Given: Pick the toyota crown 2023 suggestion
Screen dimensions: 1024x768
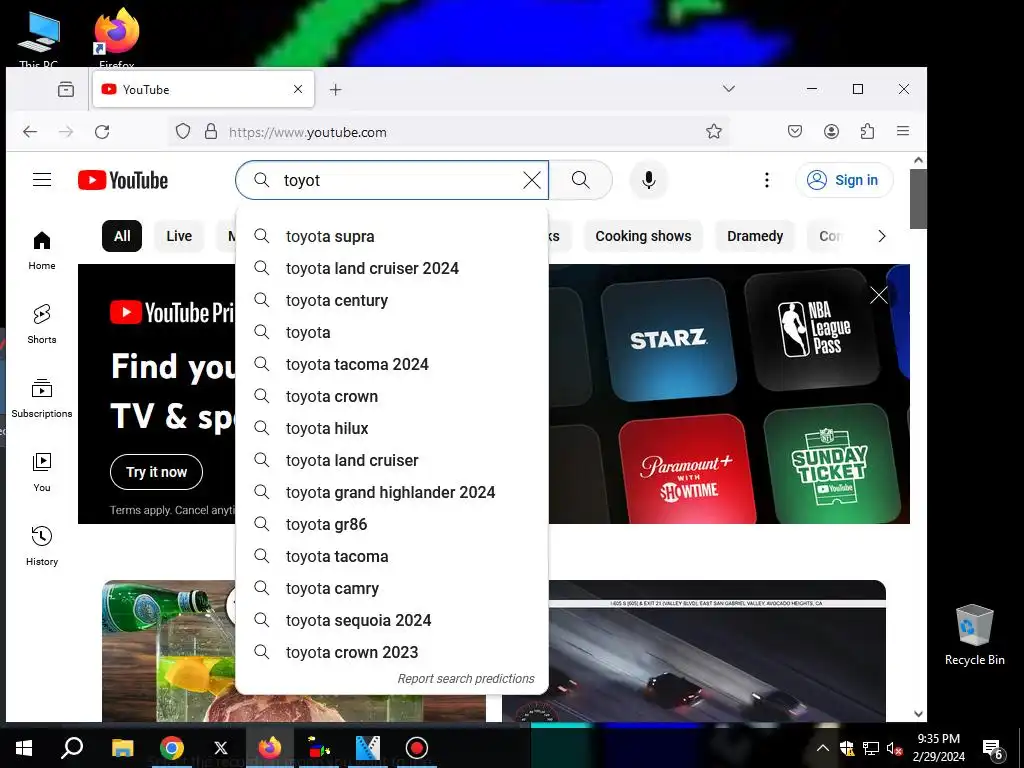Looking at the screenshot, I should click(x=392, y=652).
